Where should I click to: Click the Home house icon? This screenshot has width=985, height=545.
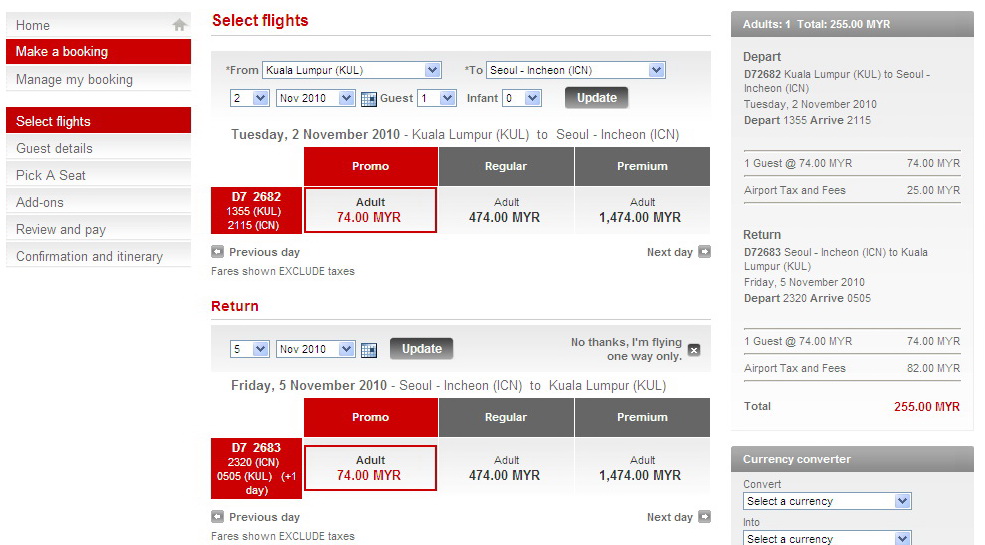pos(179,25)
